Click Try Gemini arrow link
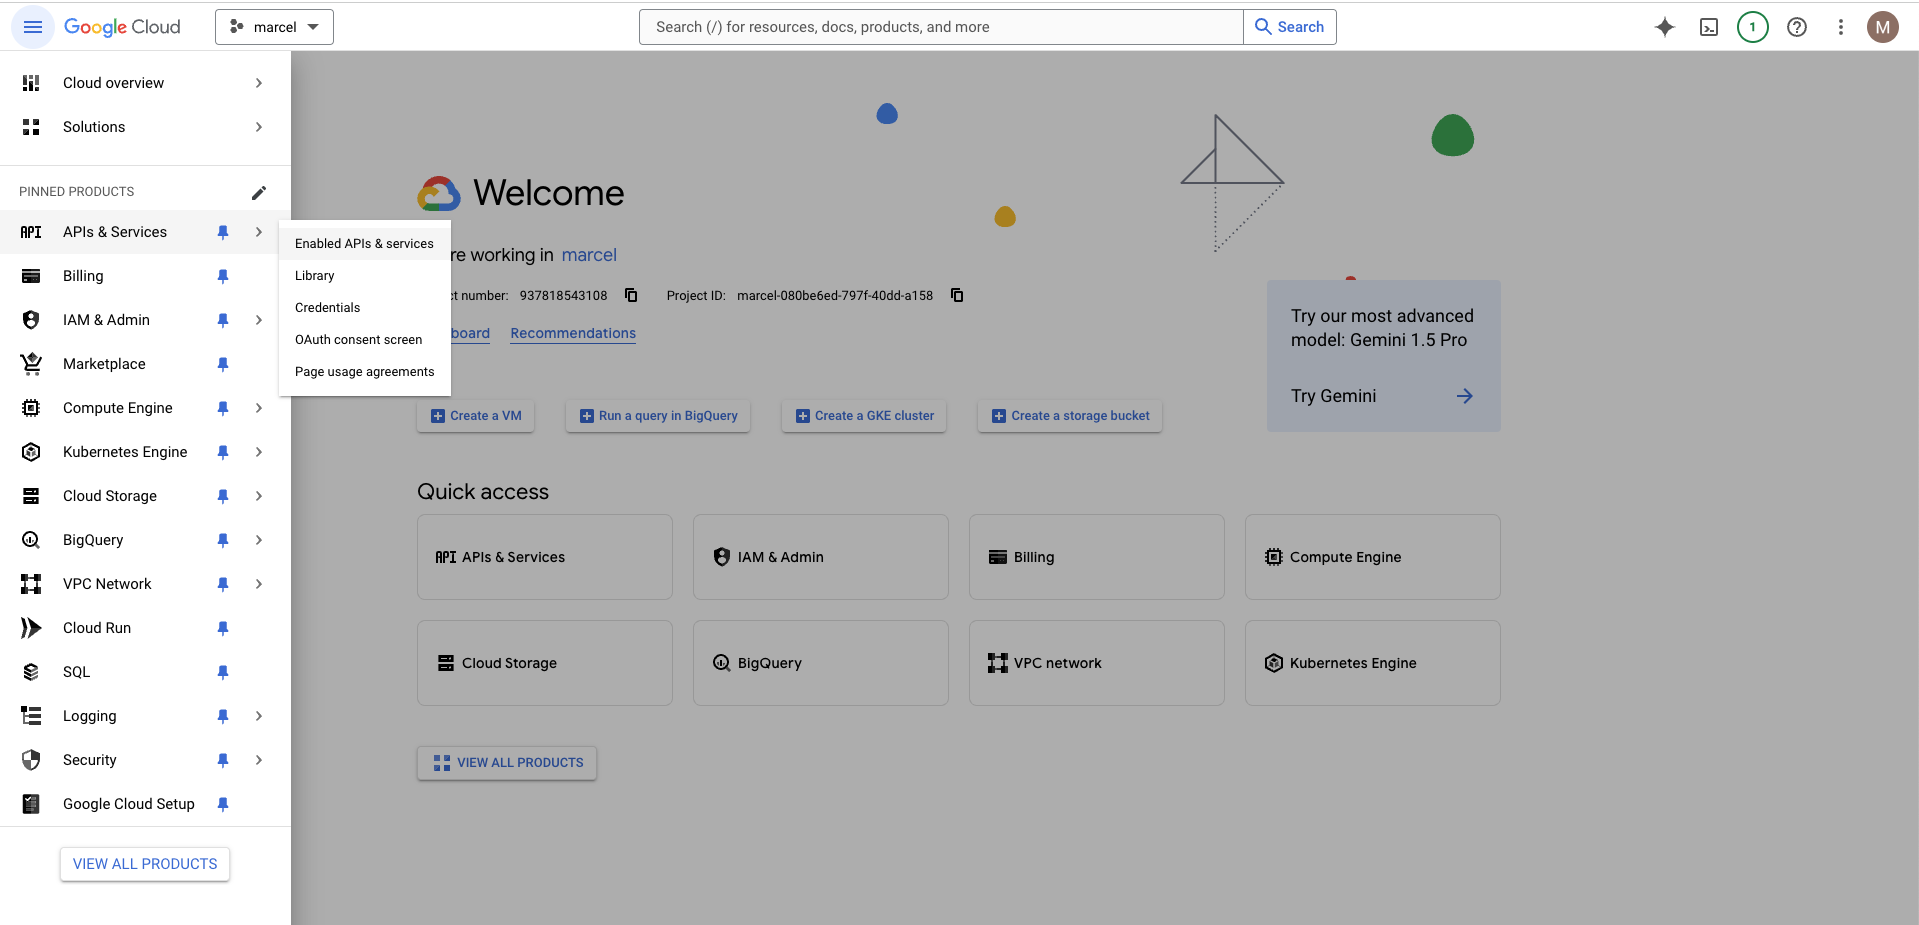1919x925 pixels. coord(1464,396)
